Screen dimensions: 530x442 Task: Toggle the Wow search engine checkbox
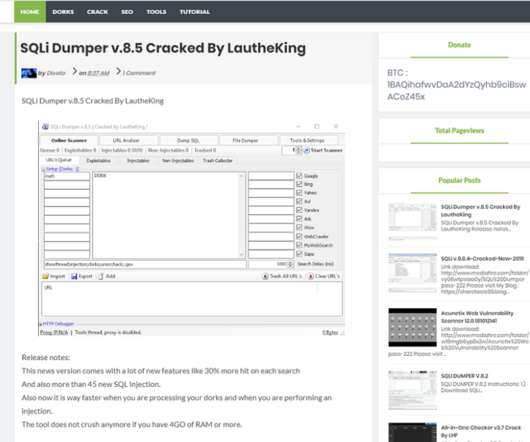[x=299, y=227]
